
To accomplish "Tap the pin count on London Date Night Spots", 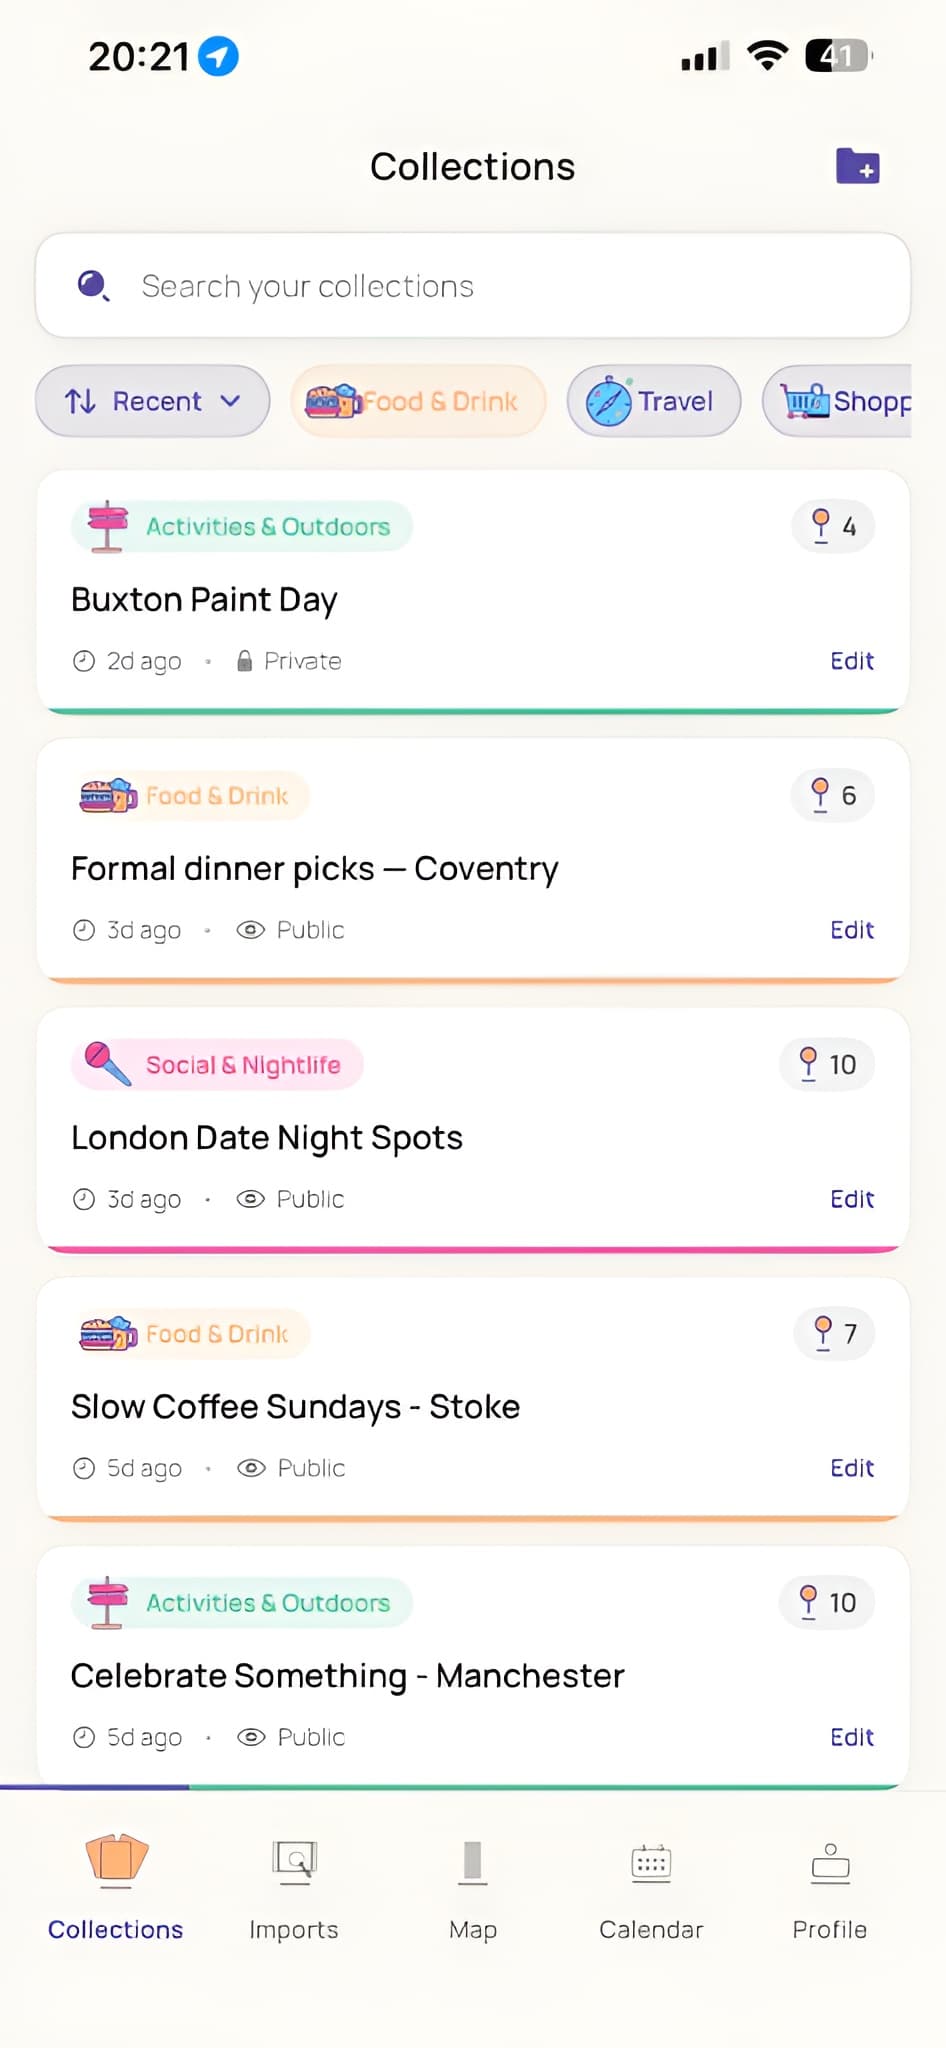I will 827,1064.
